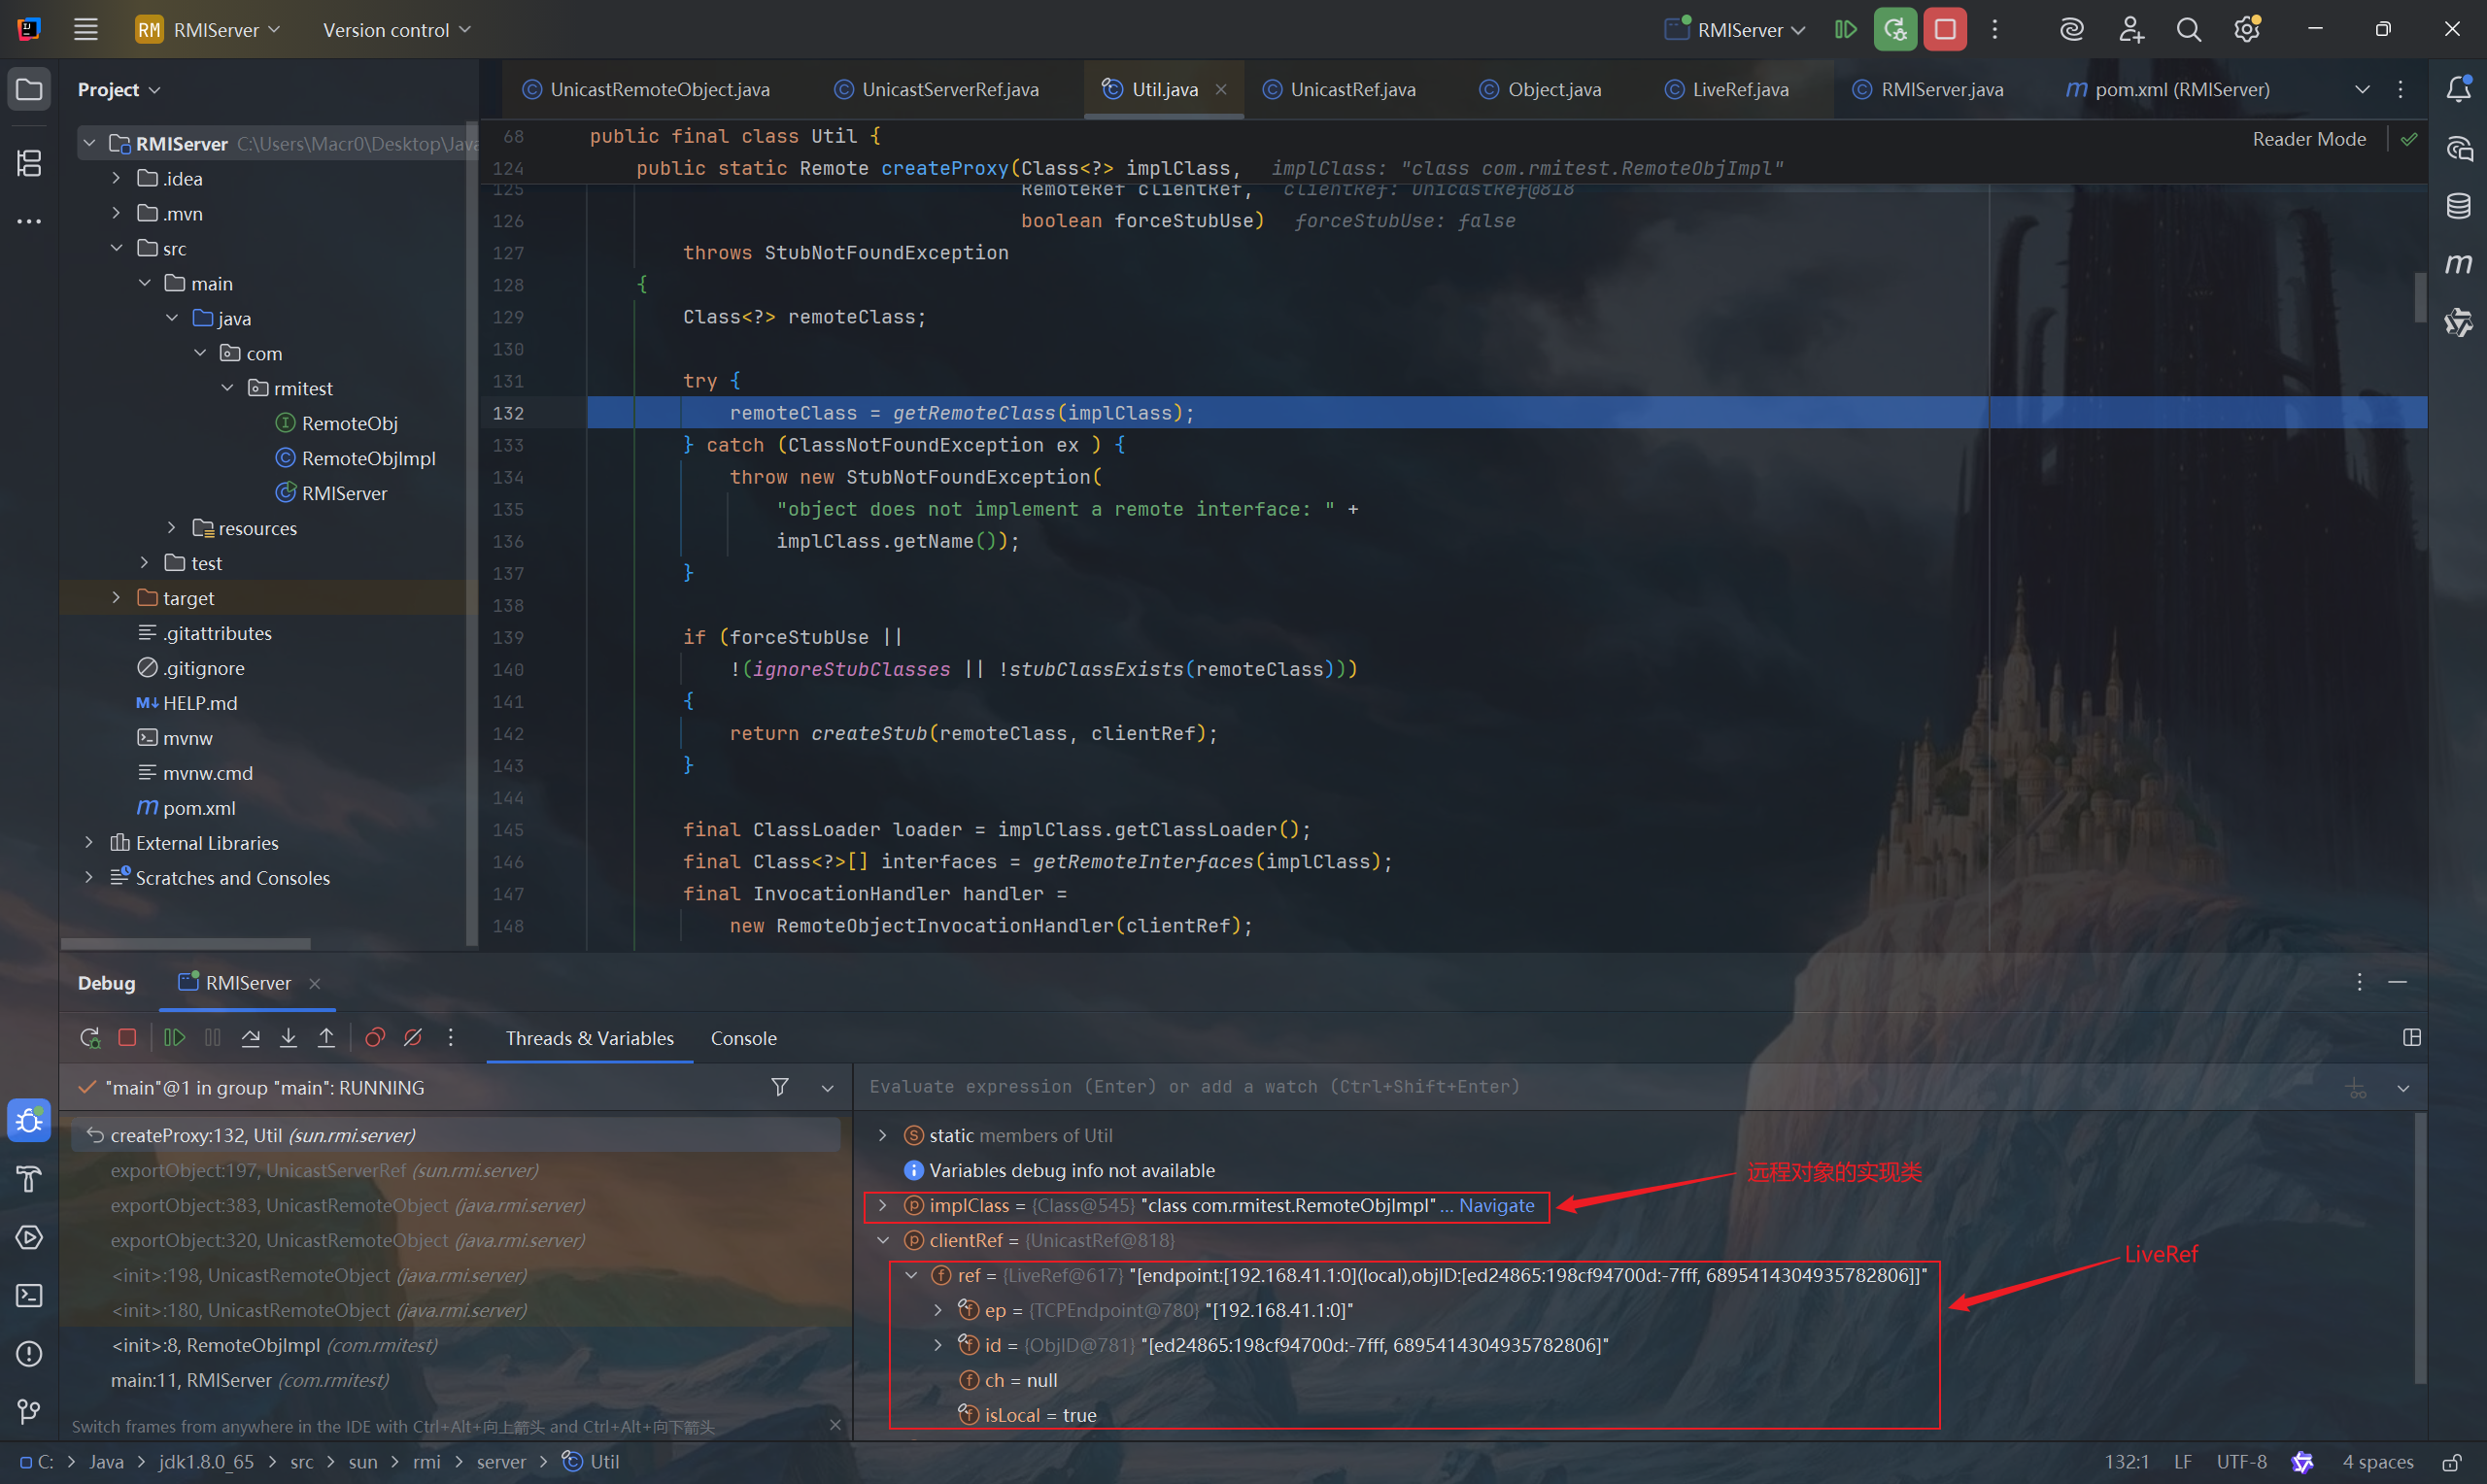The image size is (2487, 1484).
Task: Click the editor vertical scrollbar thumb
Action: pos(2419,297)
